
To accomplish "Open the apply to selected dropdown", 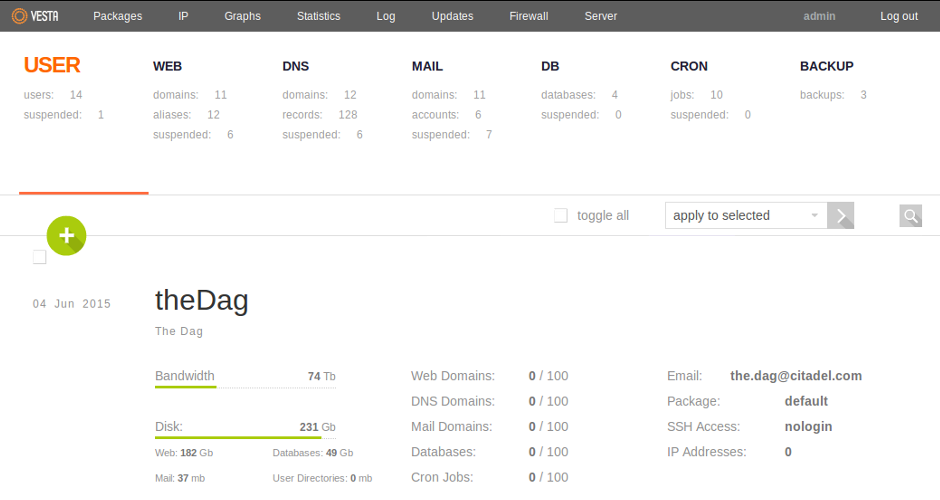I will [x=745, y=216].
